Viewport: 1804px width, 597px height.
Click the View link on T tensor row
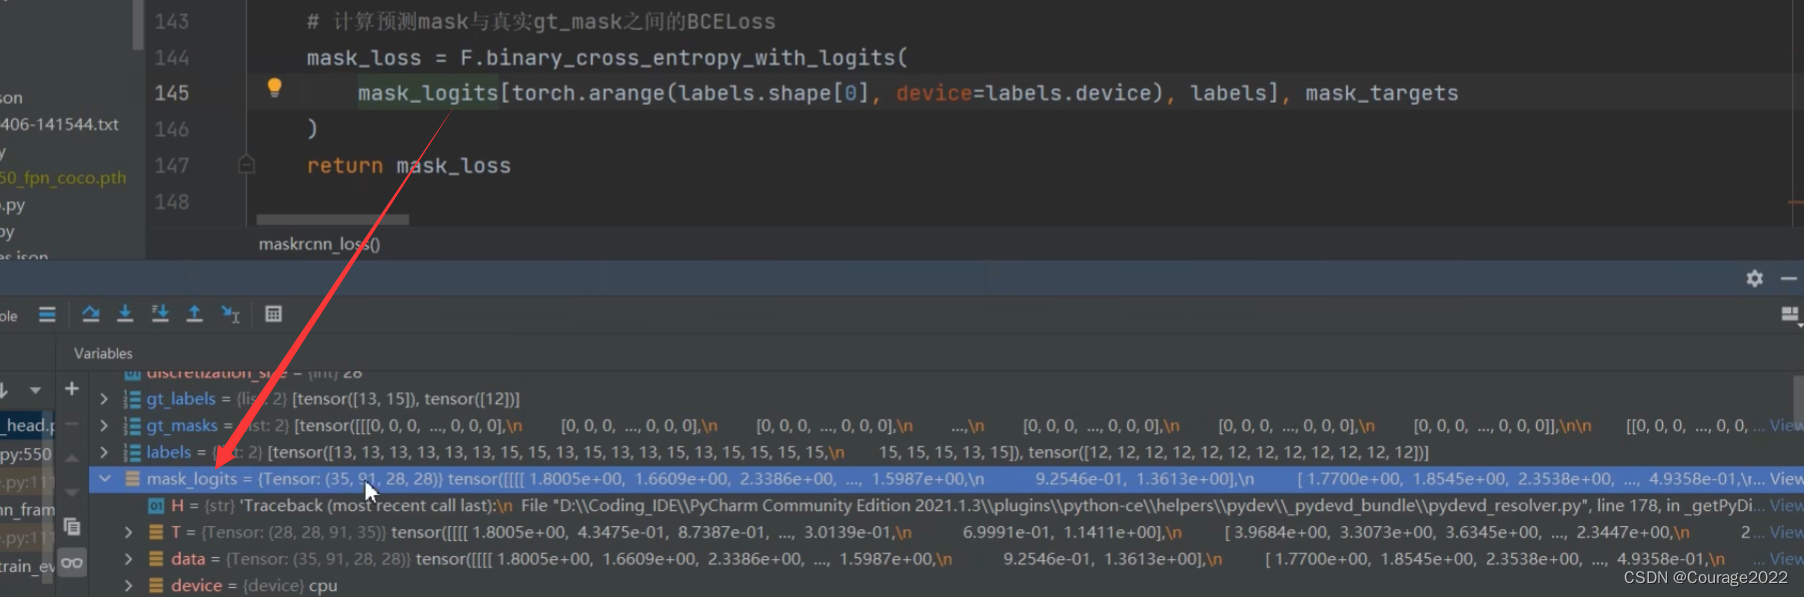pyautogui.click(x=1786, y=532)
